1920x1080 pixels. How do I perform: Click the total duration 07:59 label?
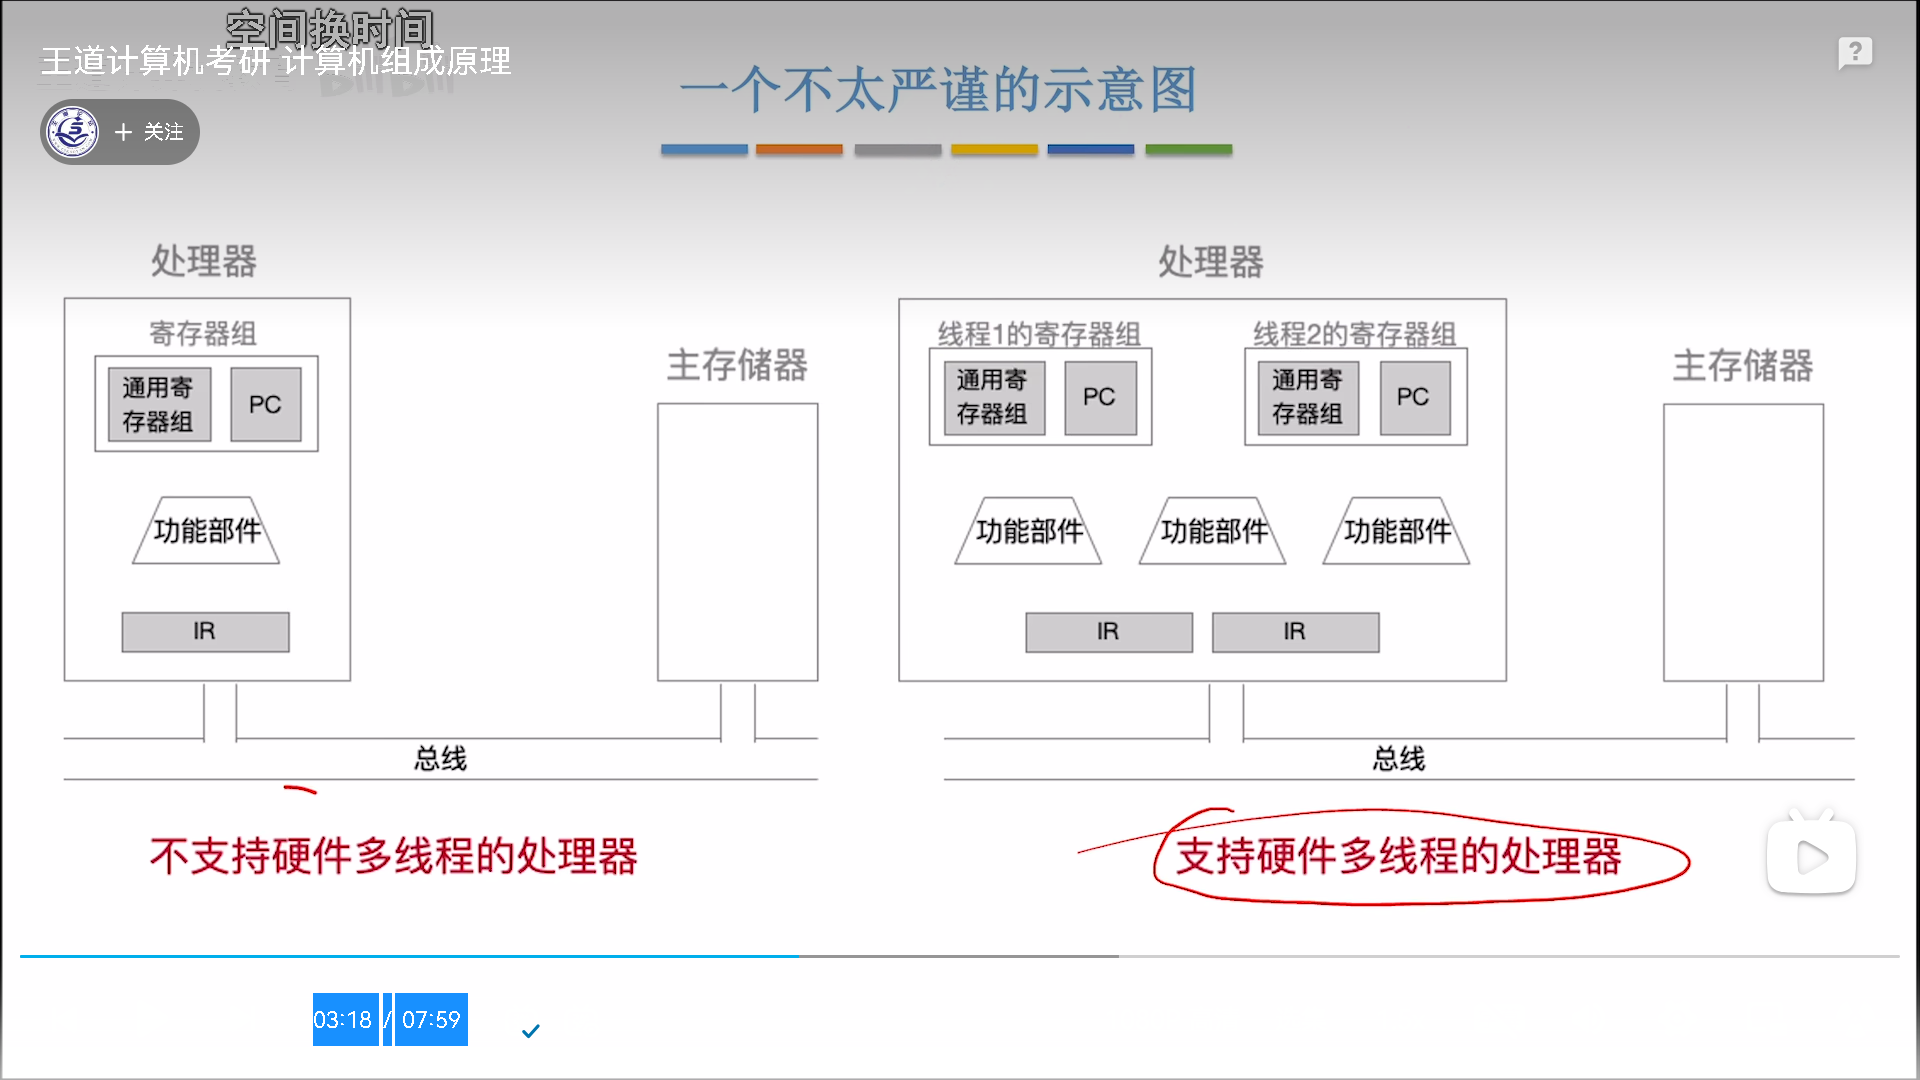(431, 1019)
